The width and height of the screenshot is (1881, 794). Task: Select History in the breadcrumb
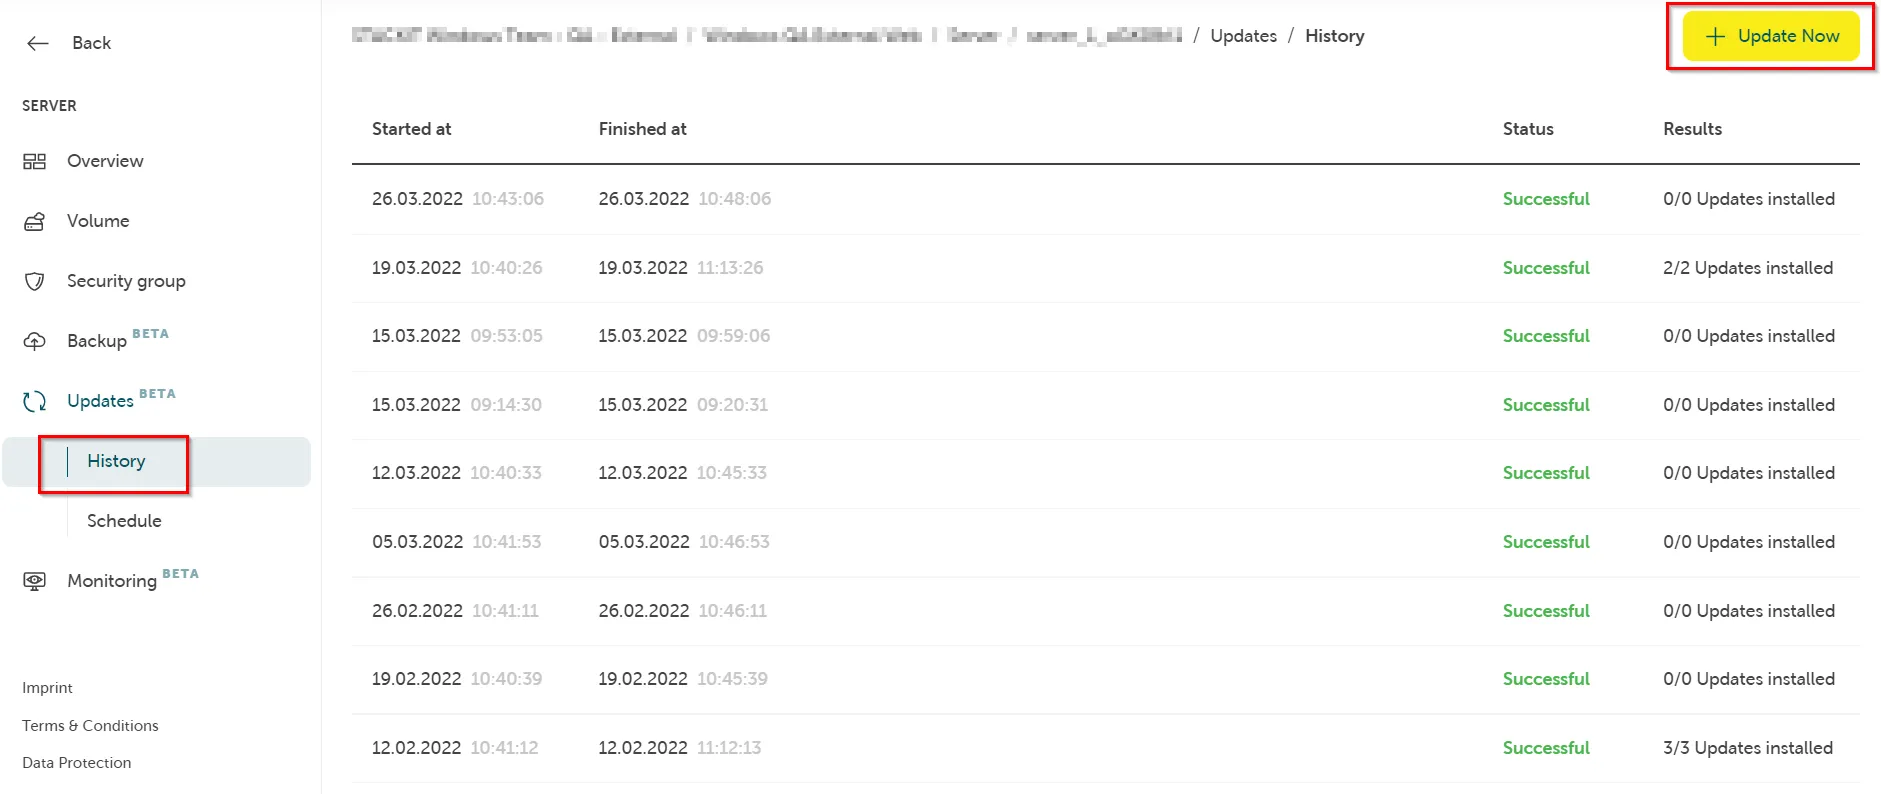1334,36
